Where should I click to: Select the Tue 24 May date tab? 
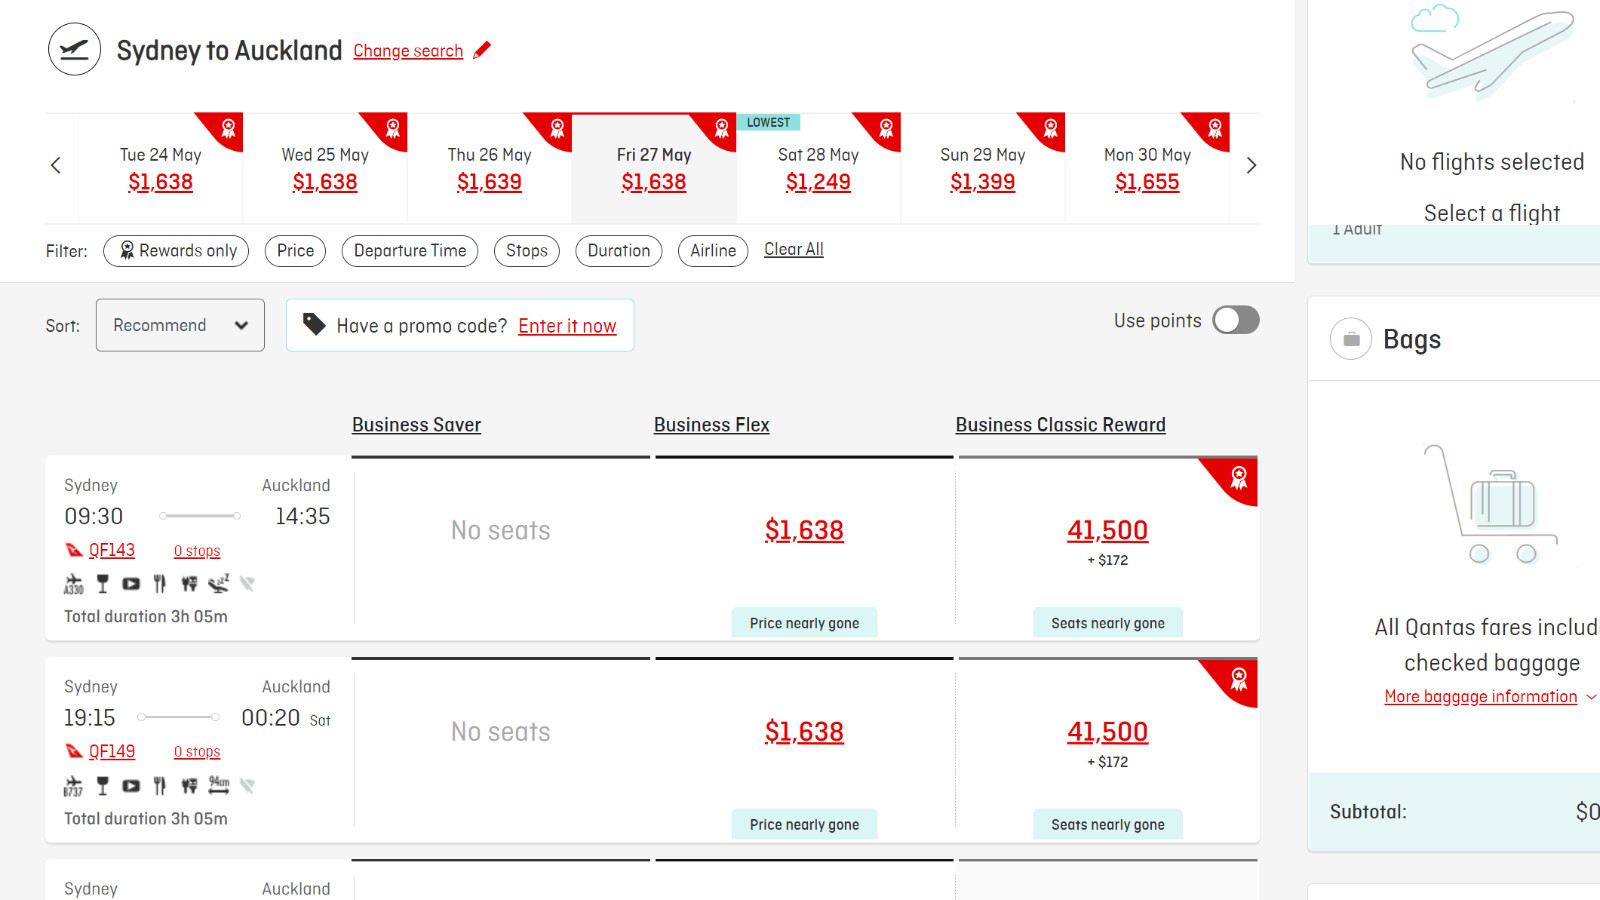(160, 168)
